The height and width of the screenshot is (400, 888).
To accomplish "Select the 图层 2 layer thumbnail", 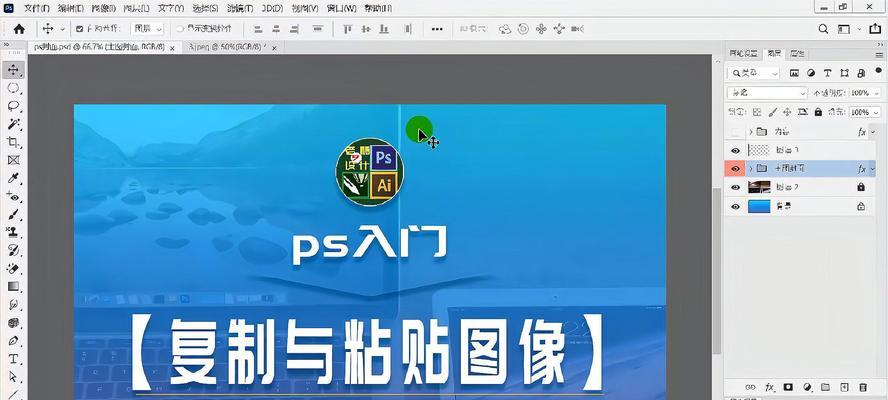I will [x=759, y=188].
